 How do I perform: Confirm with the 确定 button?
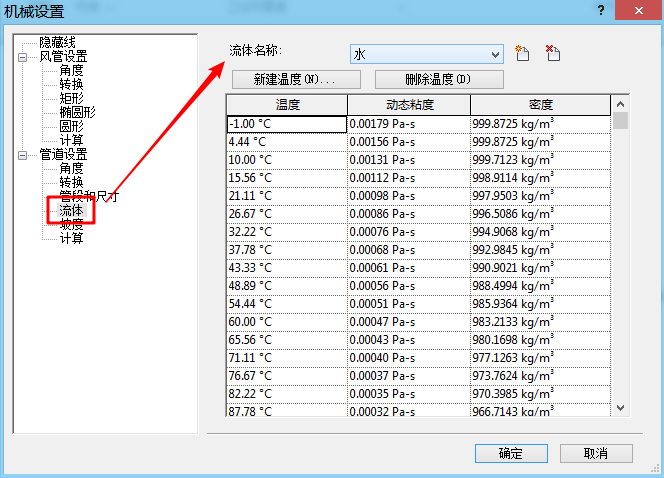511,453
